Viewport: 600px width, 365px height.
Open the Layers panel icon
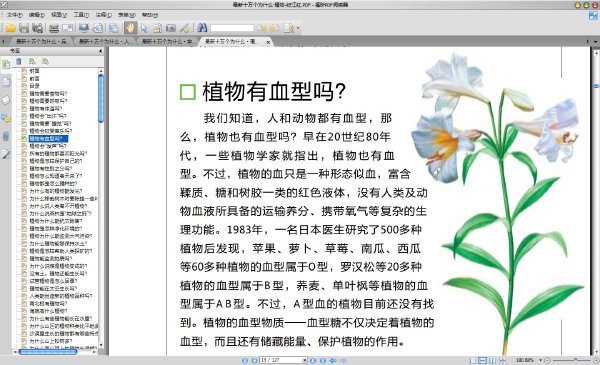6,100
